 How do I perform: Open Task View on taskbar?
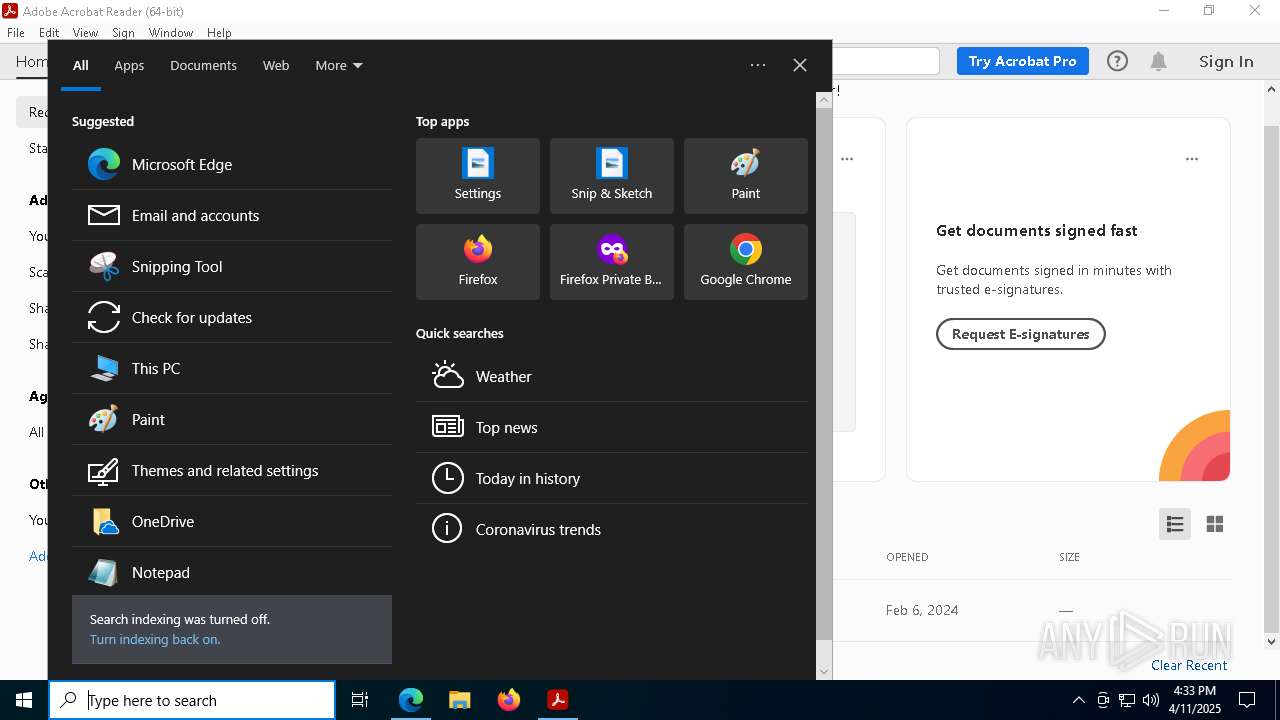pos(360,700)
